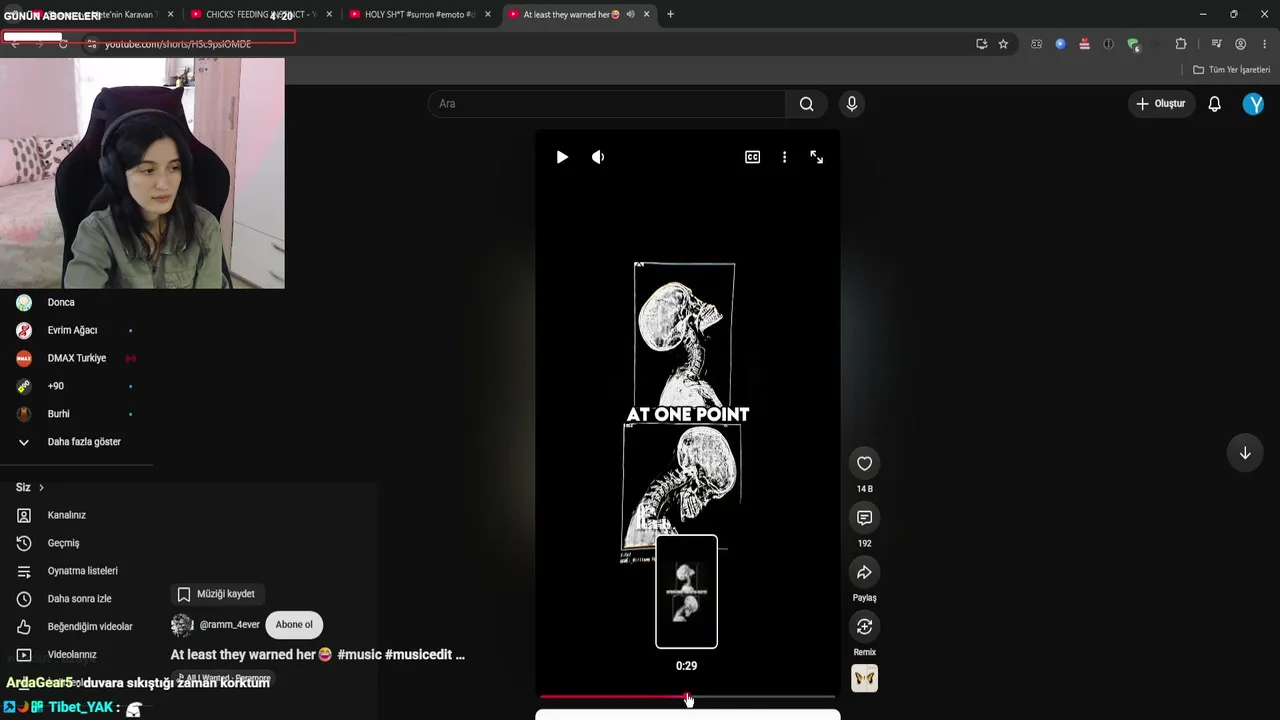The image size is (1280, 720).
Task: Click the #musicedit hashtag in the title
Action: (418, 655)
